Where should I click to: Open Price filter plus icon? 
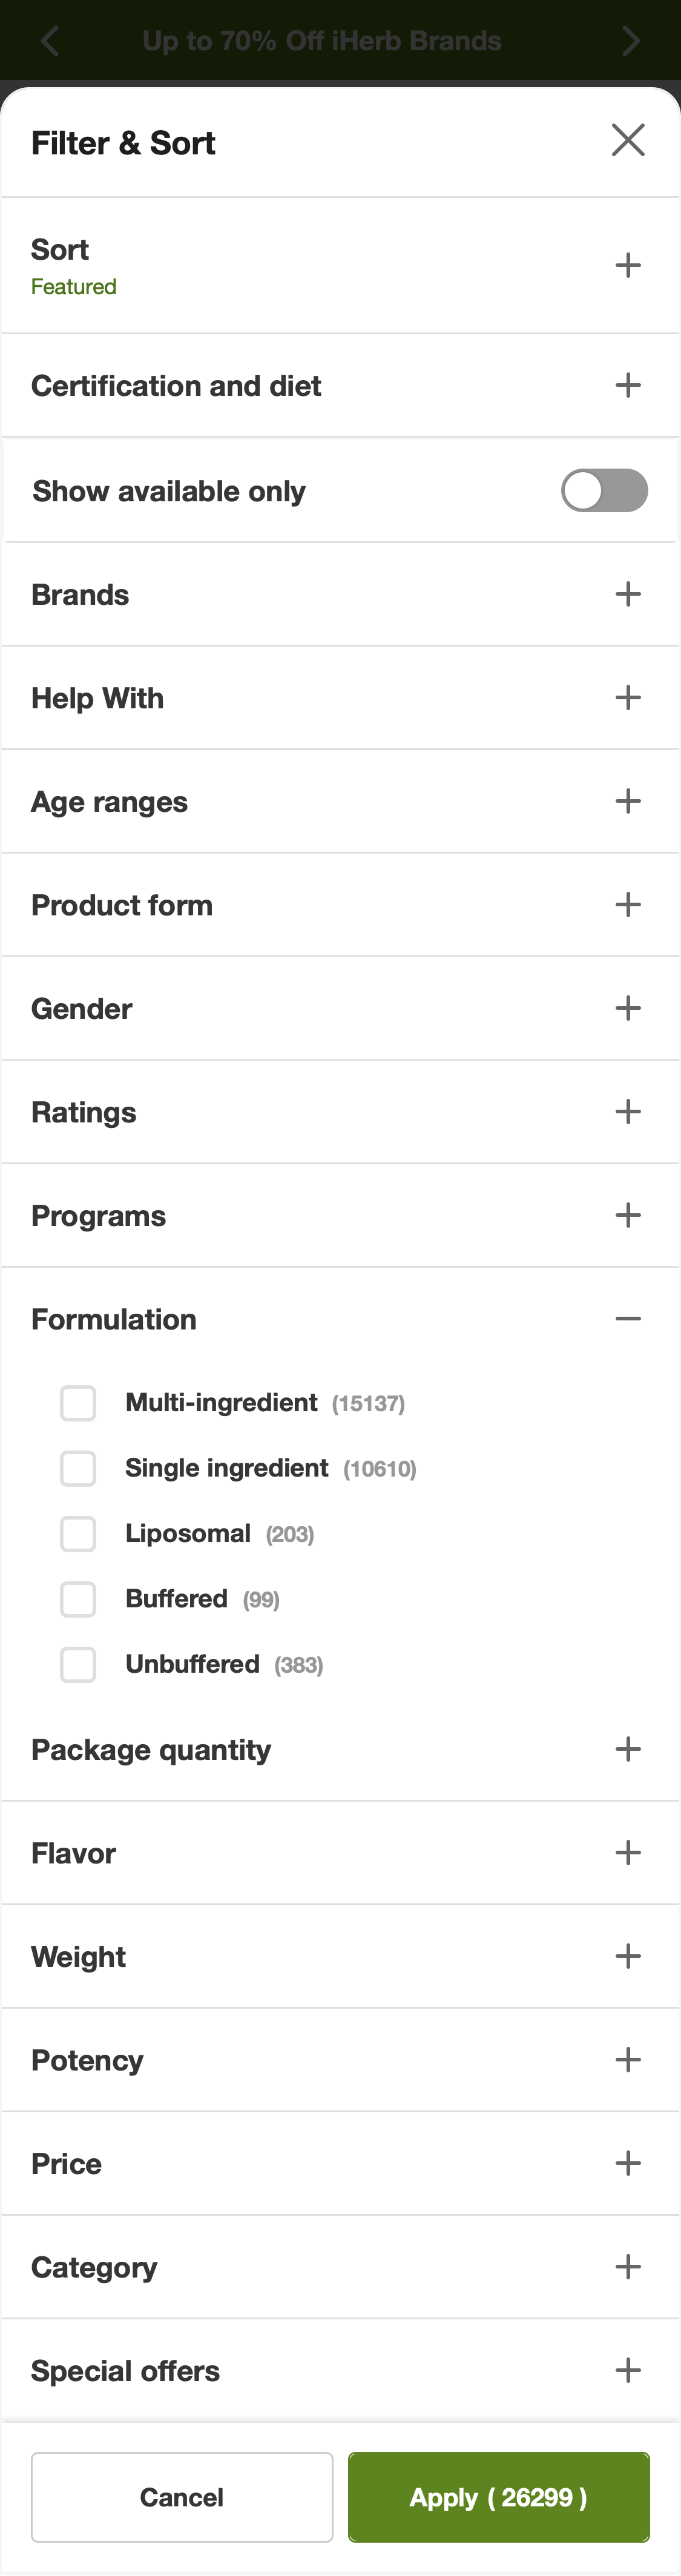click(628, 2163)
